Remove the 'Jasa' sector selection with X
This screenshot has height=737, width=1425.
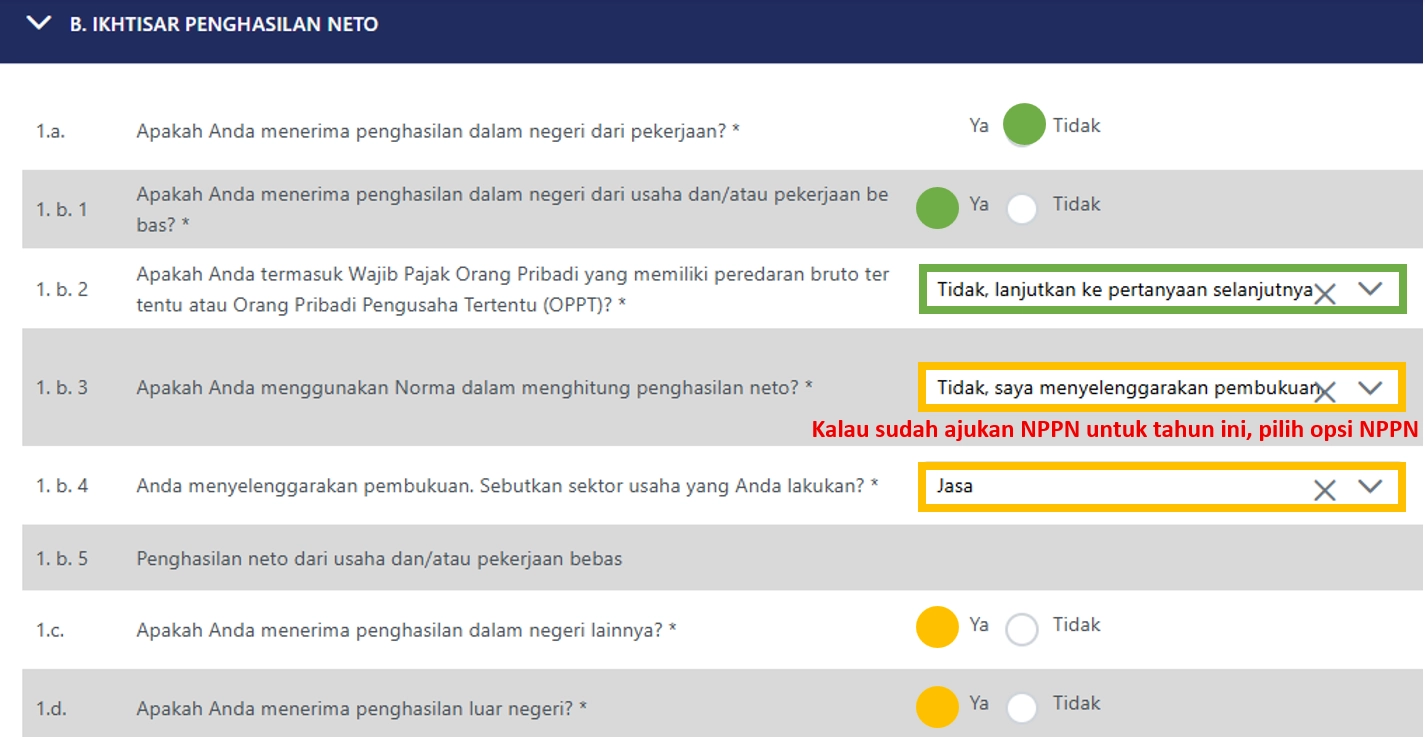(1325, 489)
